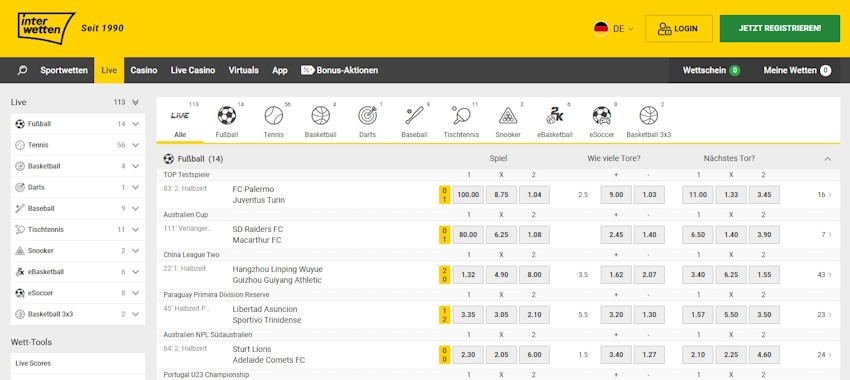Viewport: 850px width, 380px height.
Task: Click sidebar Snooker triangle icon
Action: [x=20, y=250]
